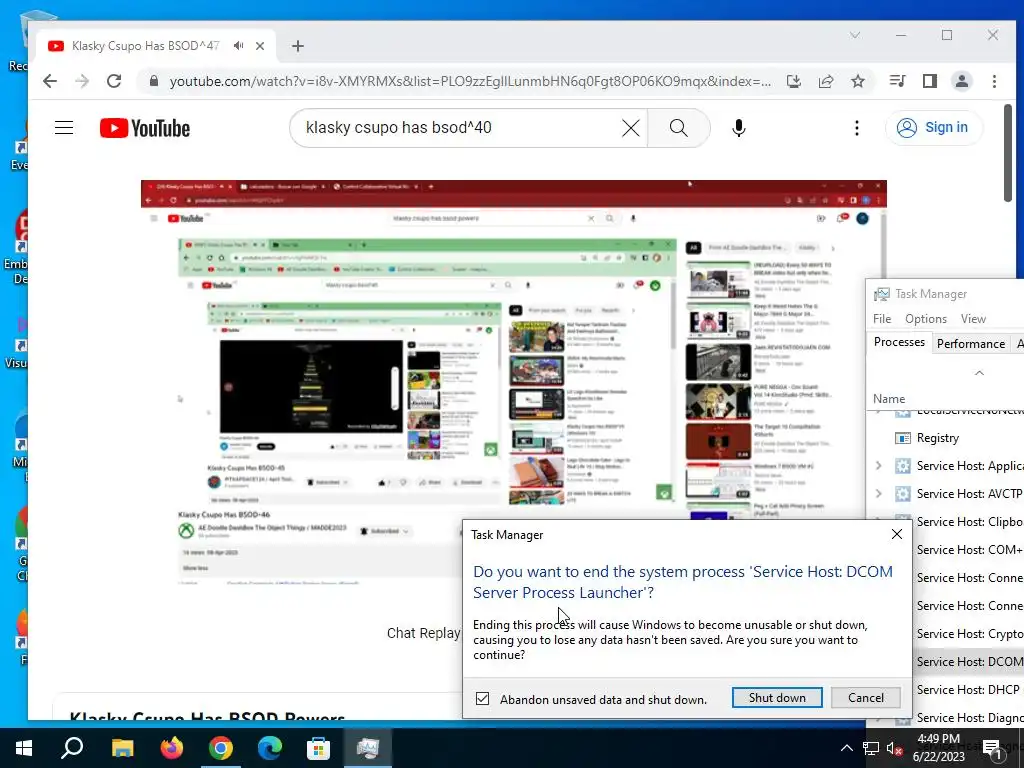Switch to Performance tab
The image size is (1024, 768).
(x=970, y=344)
